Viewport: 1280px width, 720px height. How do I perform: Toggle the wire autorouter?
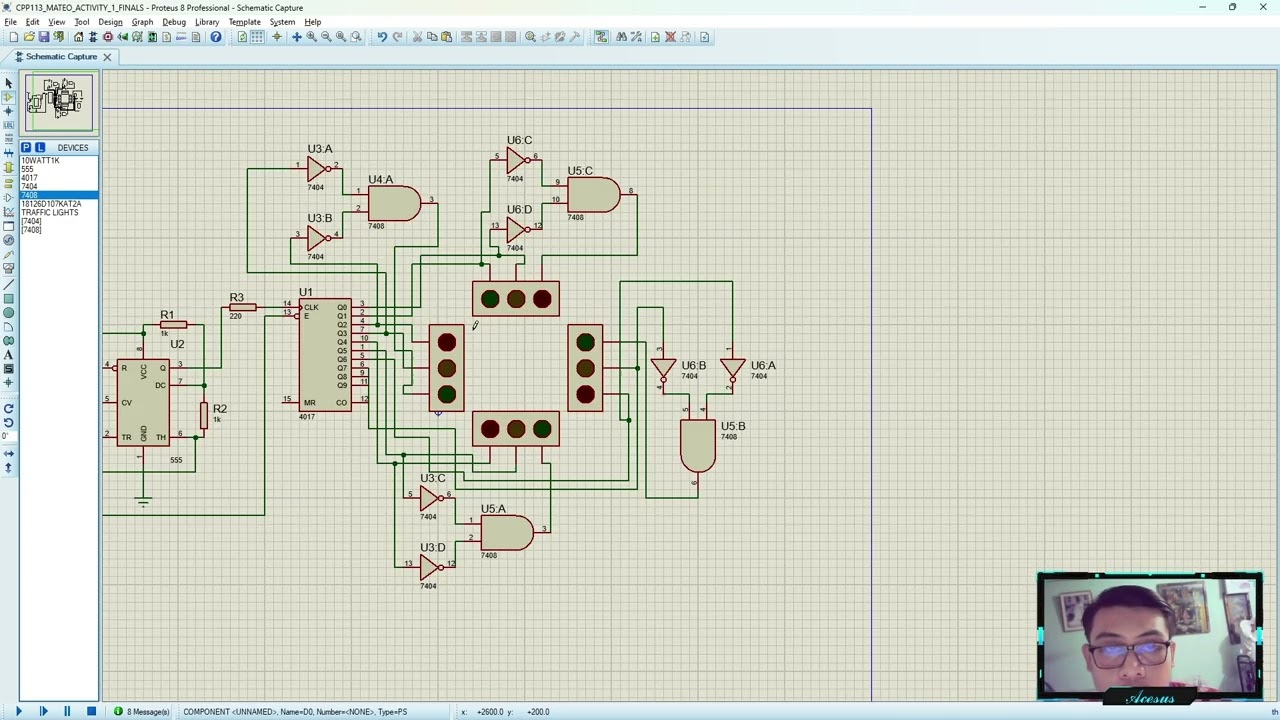pos(601,37)
